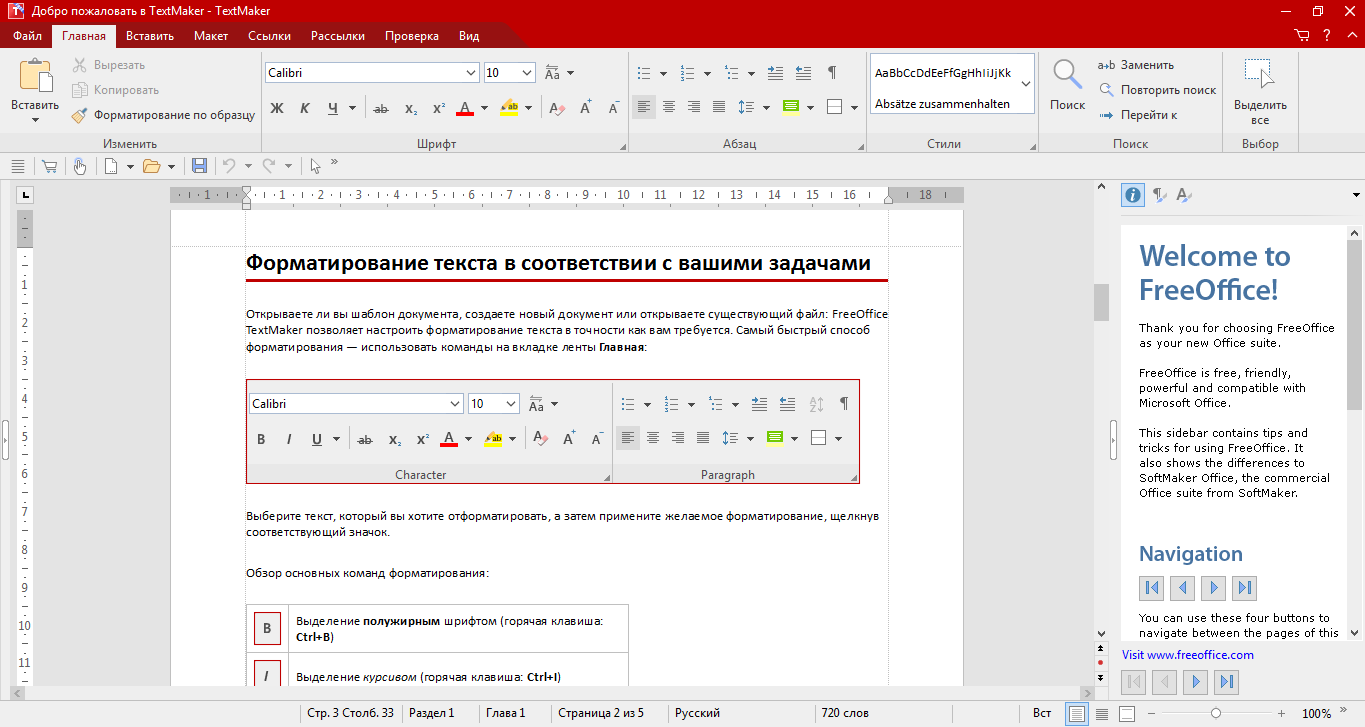
Task: Click the grow font size icon
Action: tap(586, 107)
